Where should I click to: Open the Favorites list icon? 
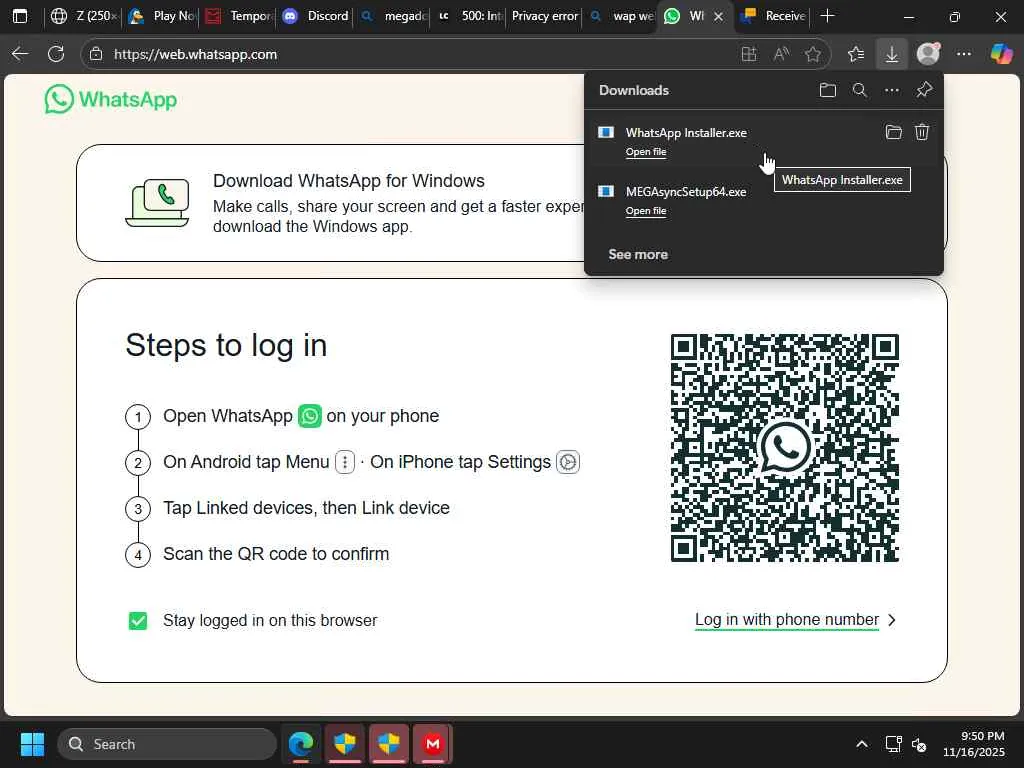click(856, 54)
